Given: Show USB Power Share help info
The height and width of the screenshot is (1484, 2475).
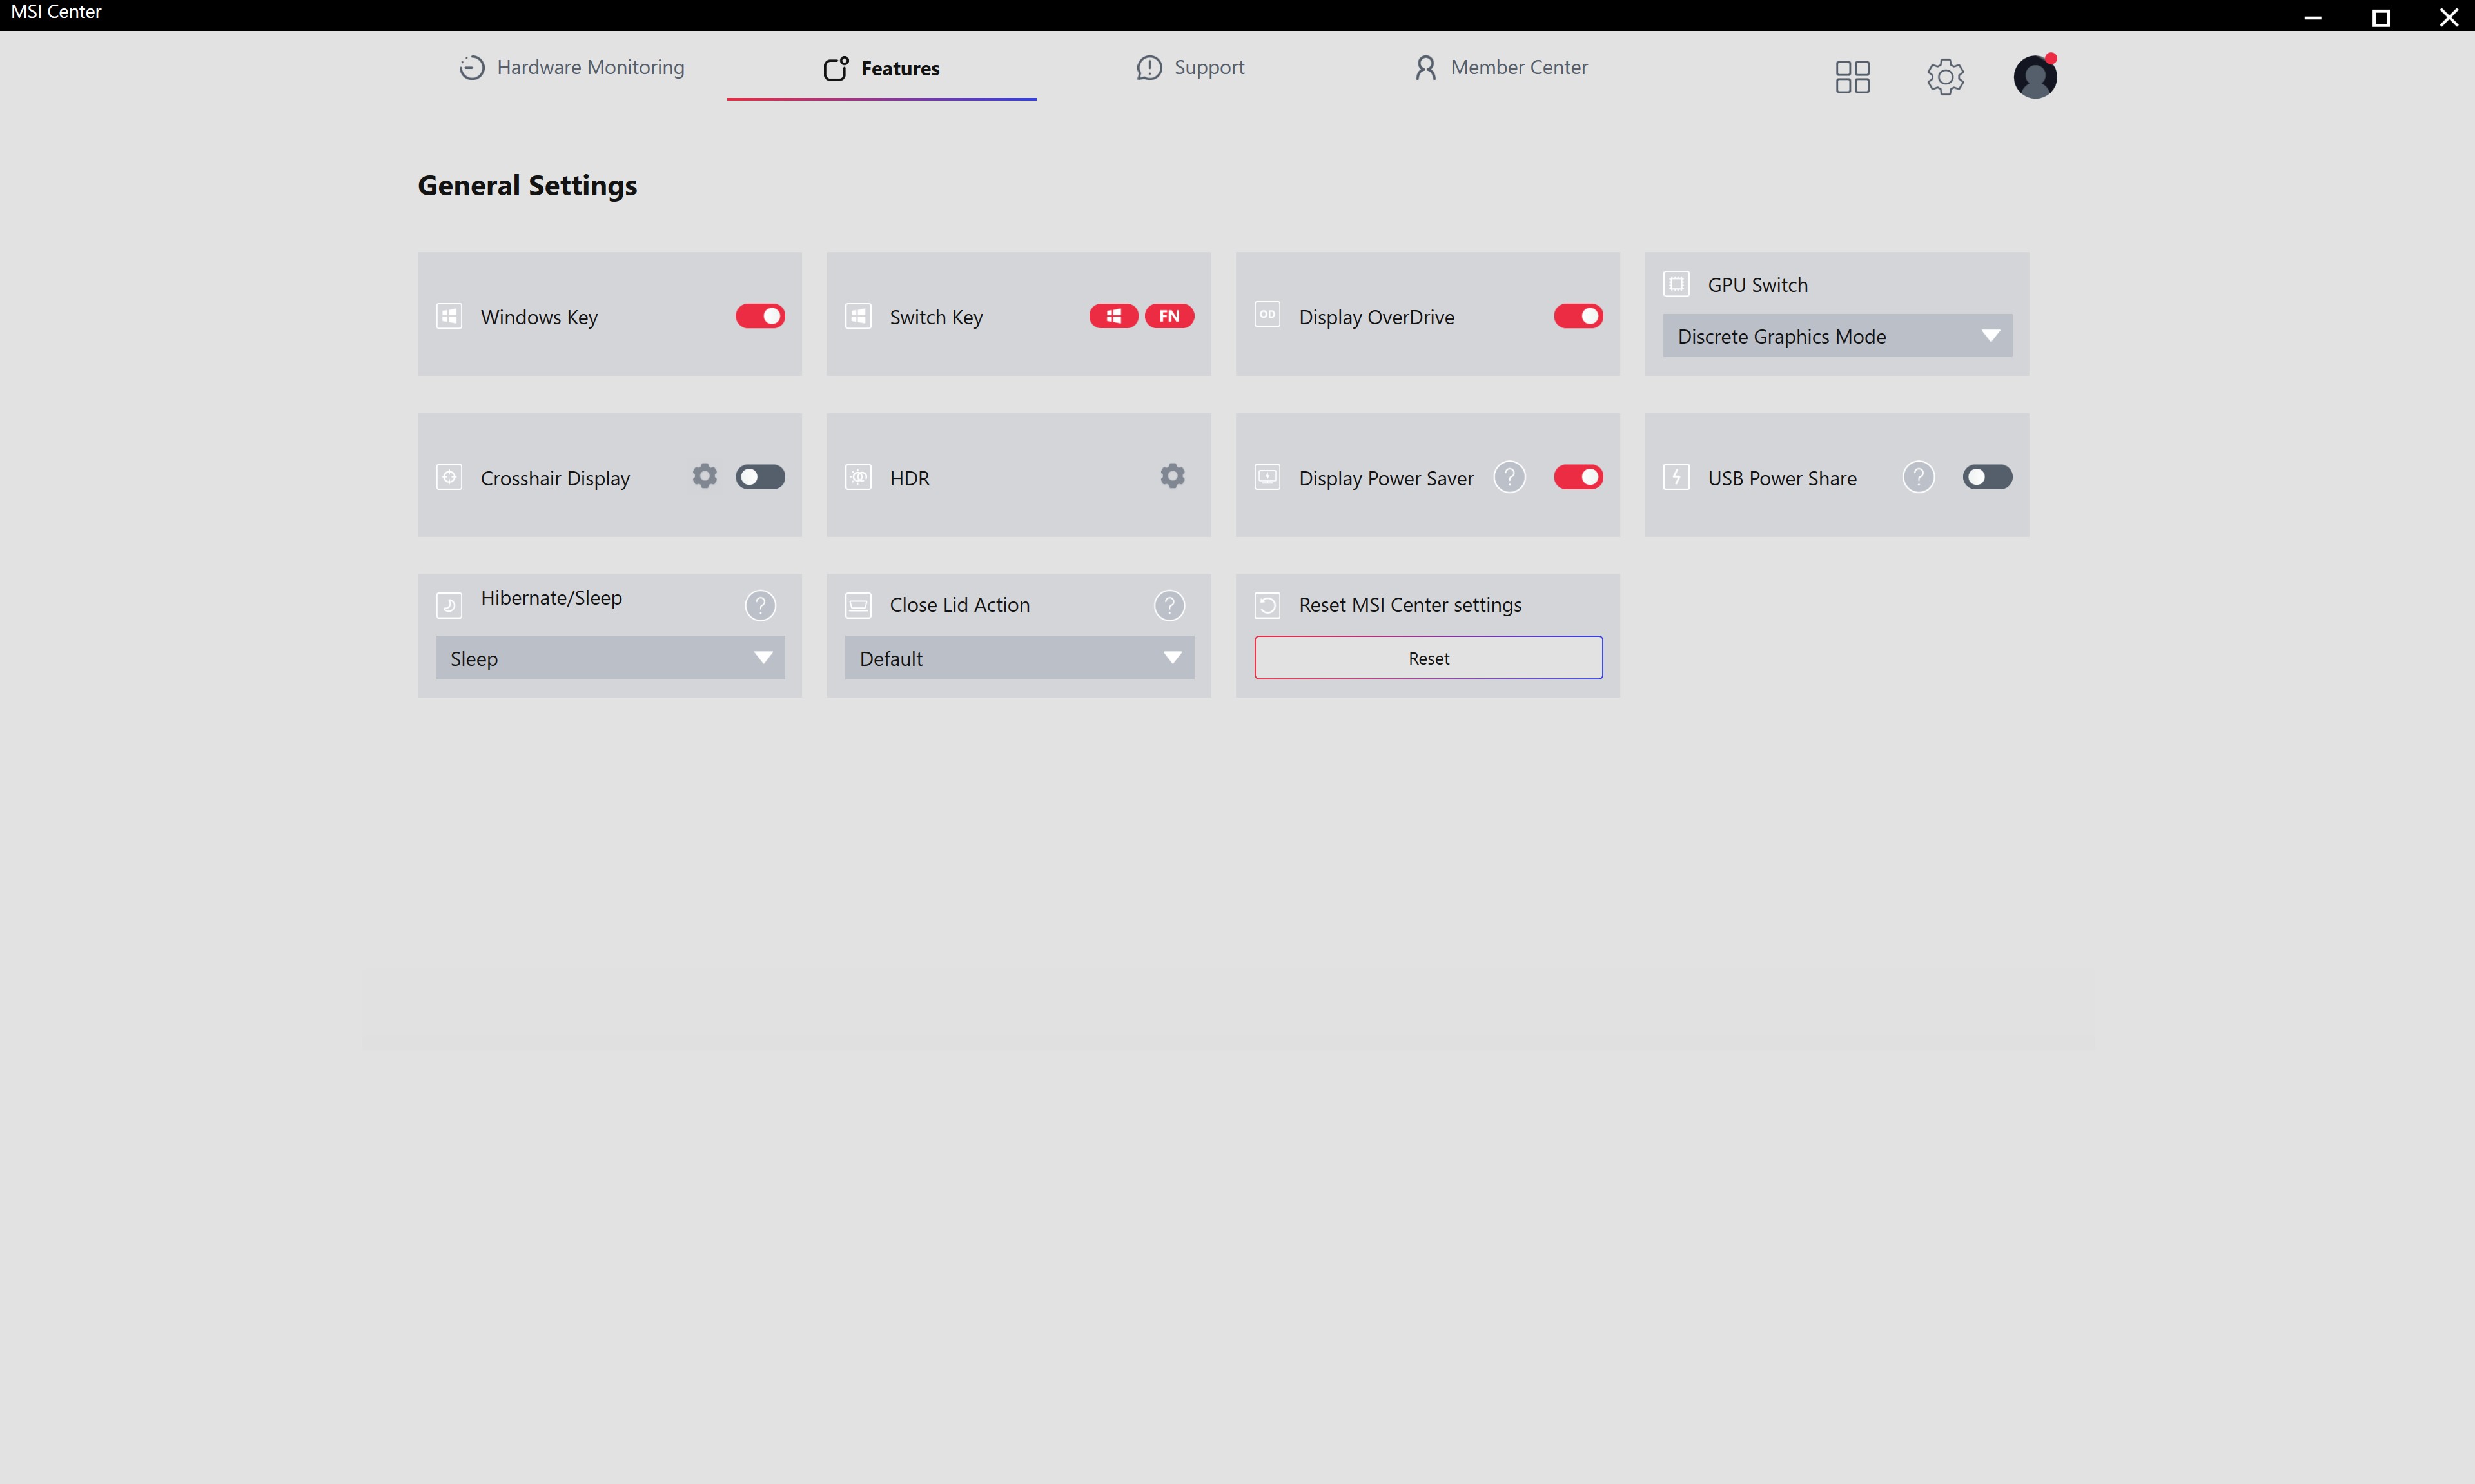Looking at the screenshot, I should point(1918,477).
